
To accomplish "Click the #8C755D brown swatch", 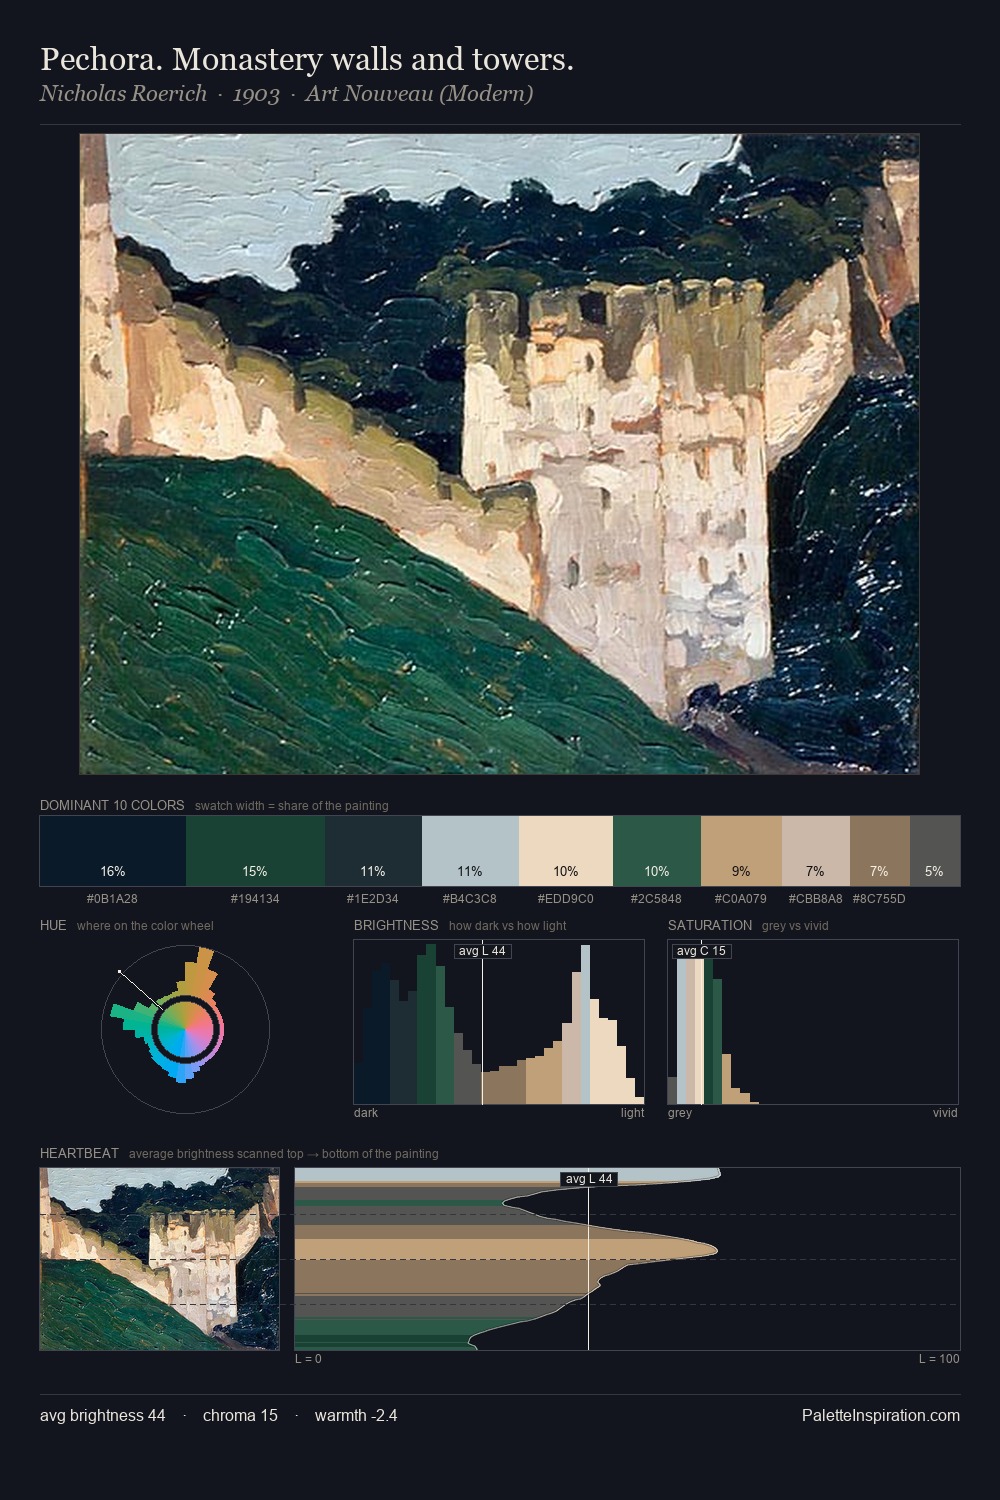I will pos(880,851).
